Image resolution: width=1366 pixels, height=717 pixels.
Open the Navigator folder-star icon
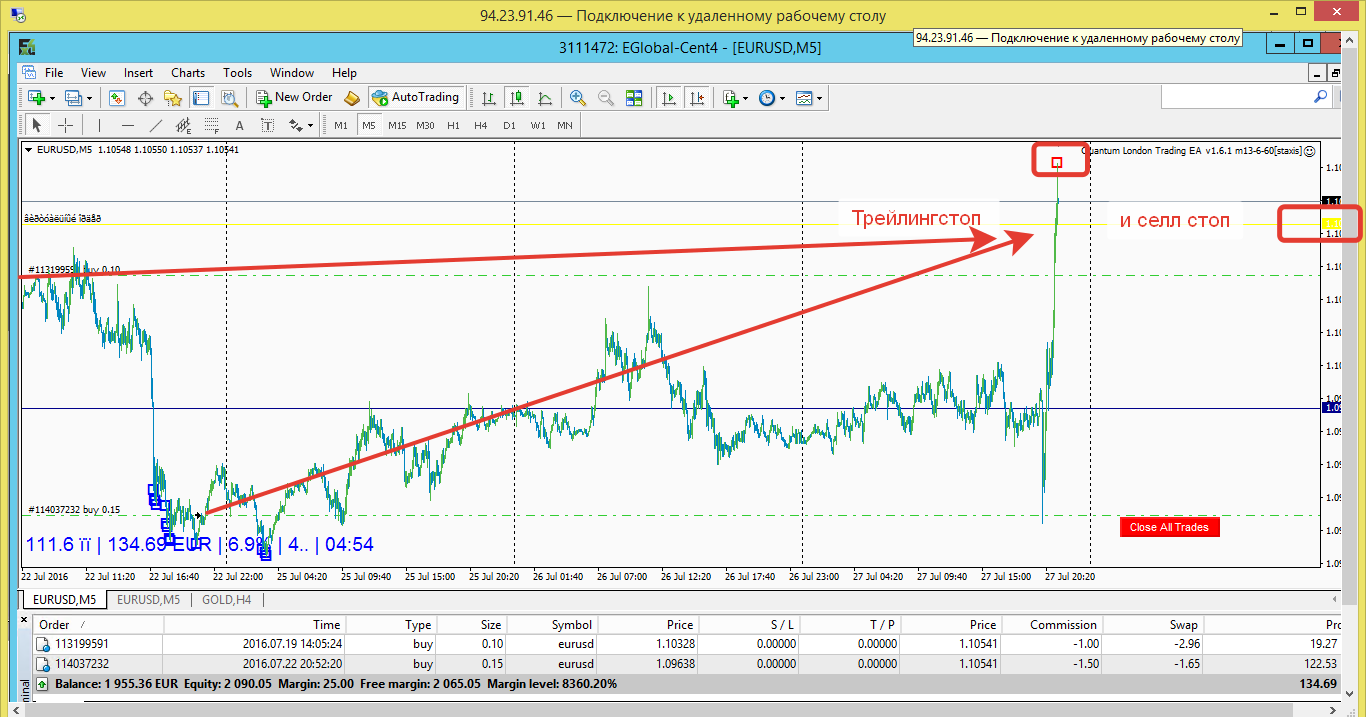coord(173,98)
